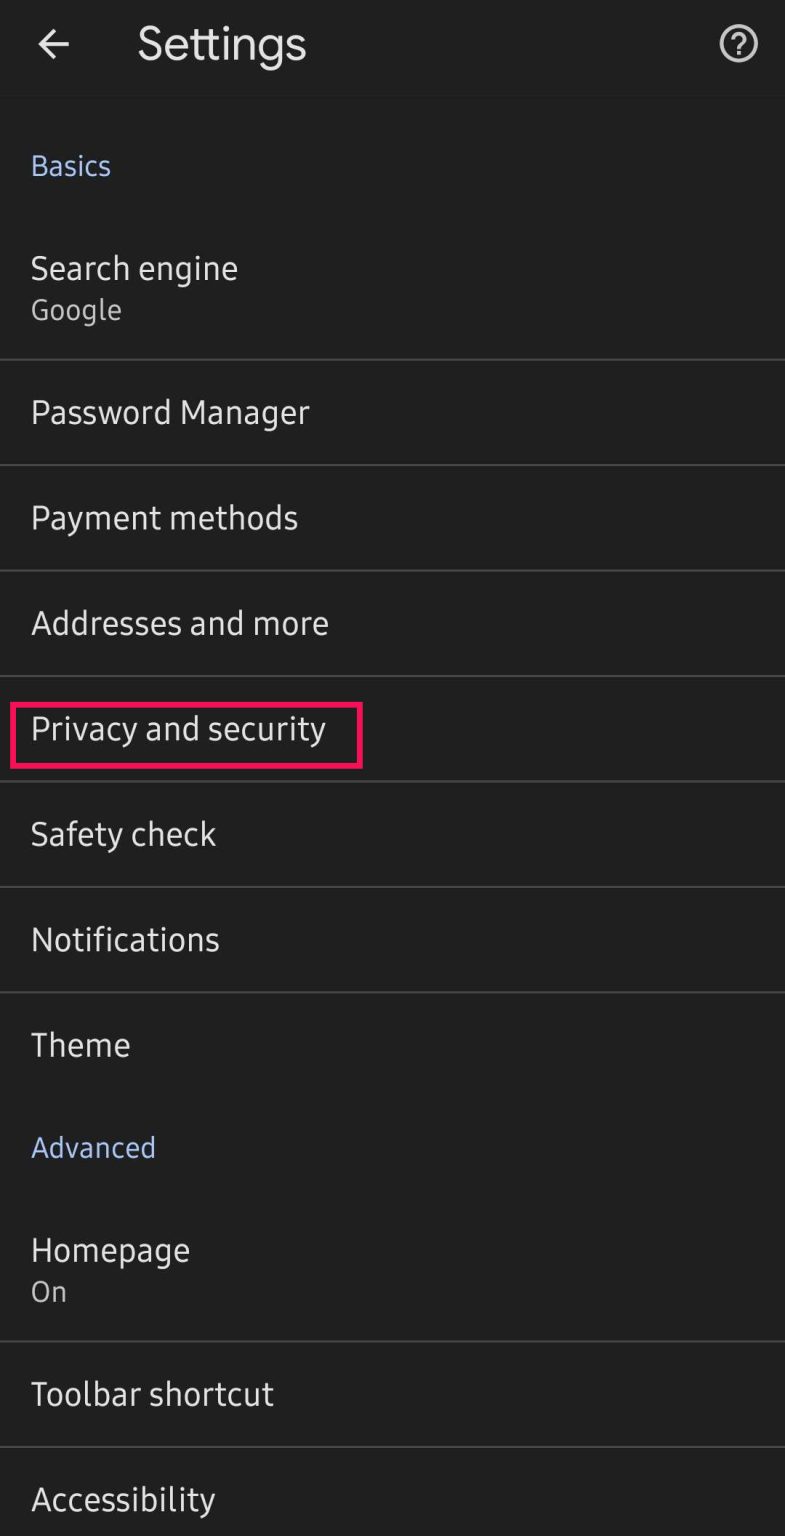This screenshot has height=1536, width=785.
Task: Tap the Basics section header
Action: coord(70,165)
